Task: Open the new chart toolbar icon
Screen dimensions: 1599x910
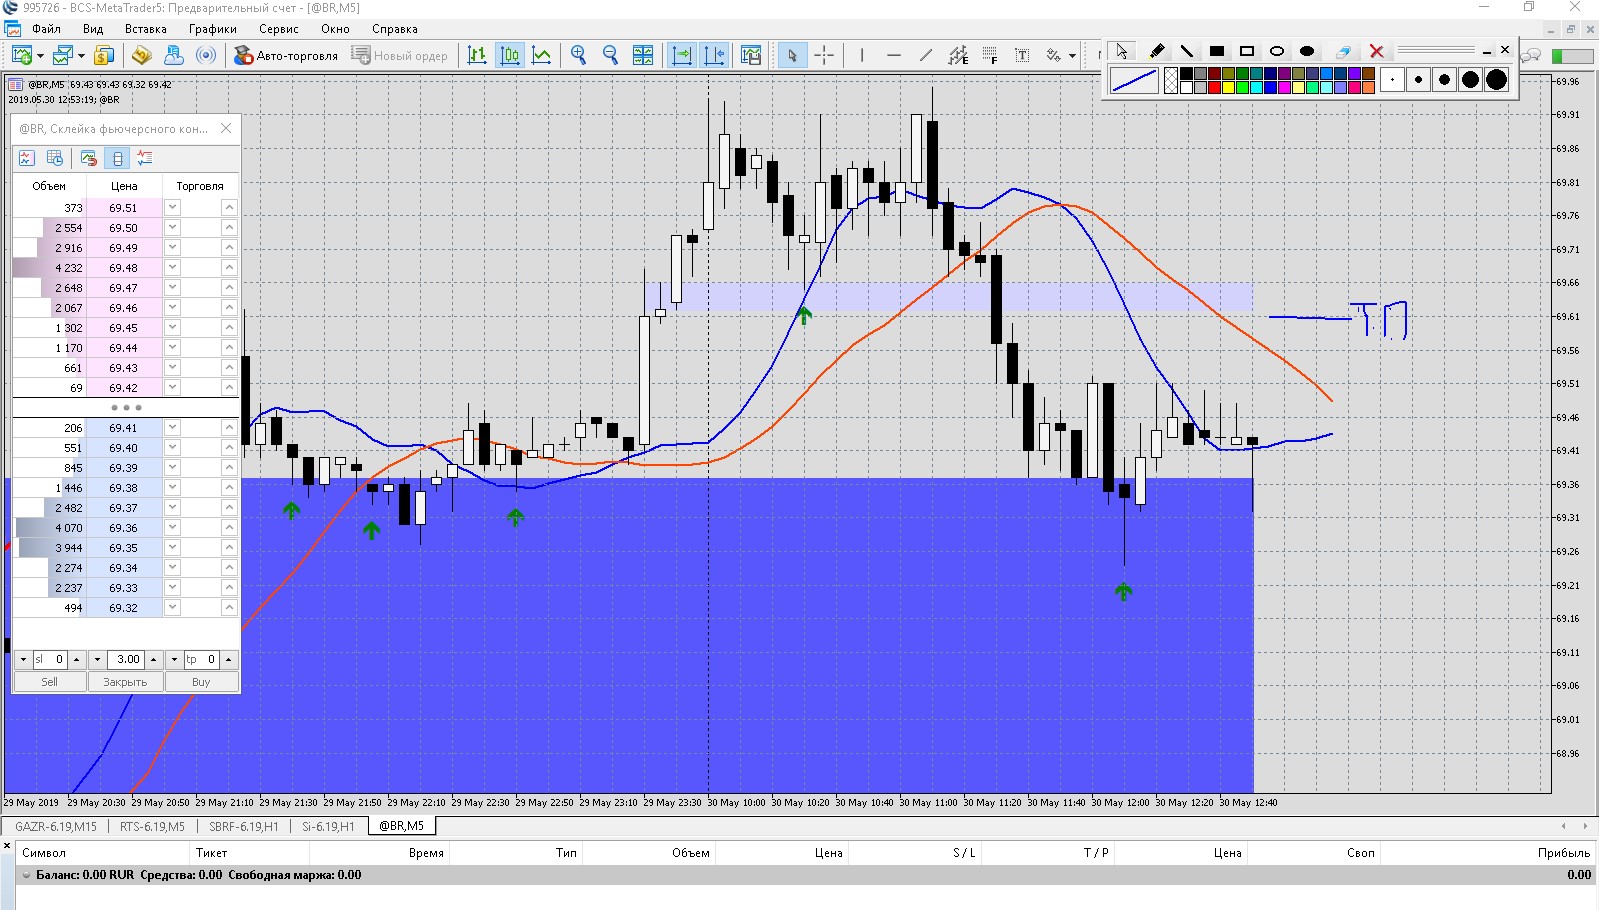Action: 22,55
